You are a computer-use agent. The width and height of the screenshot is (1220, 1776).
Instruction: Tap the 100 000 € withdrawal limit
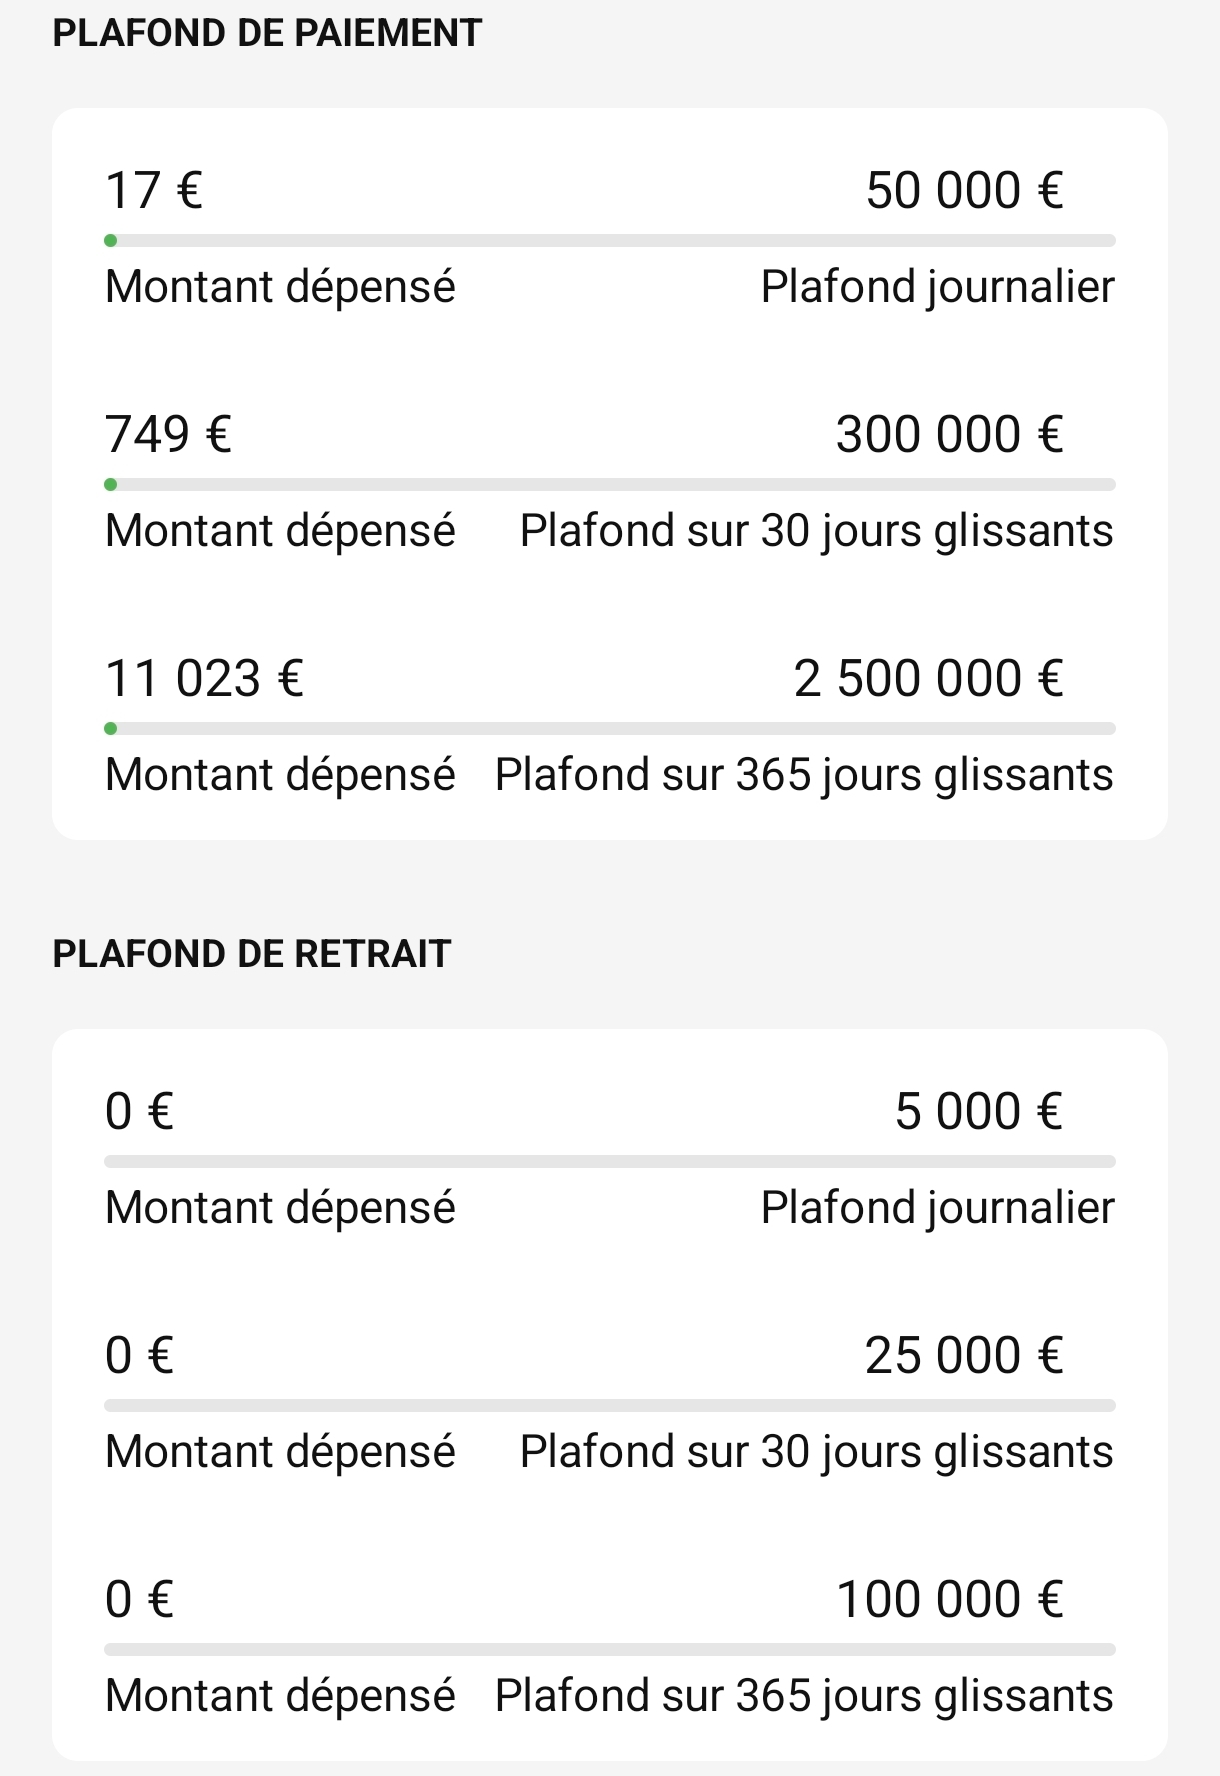pyautogui.click(x=949, y=1599)
